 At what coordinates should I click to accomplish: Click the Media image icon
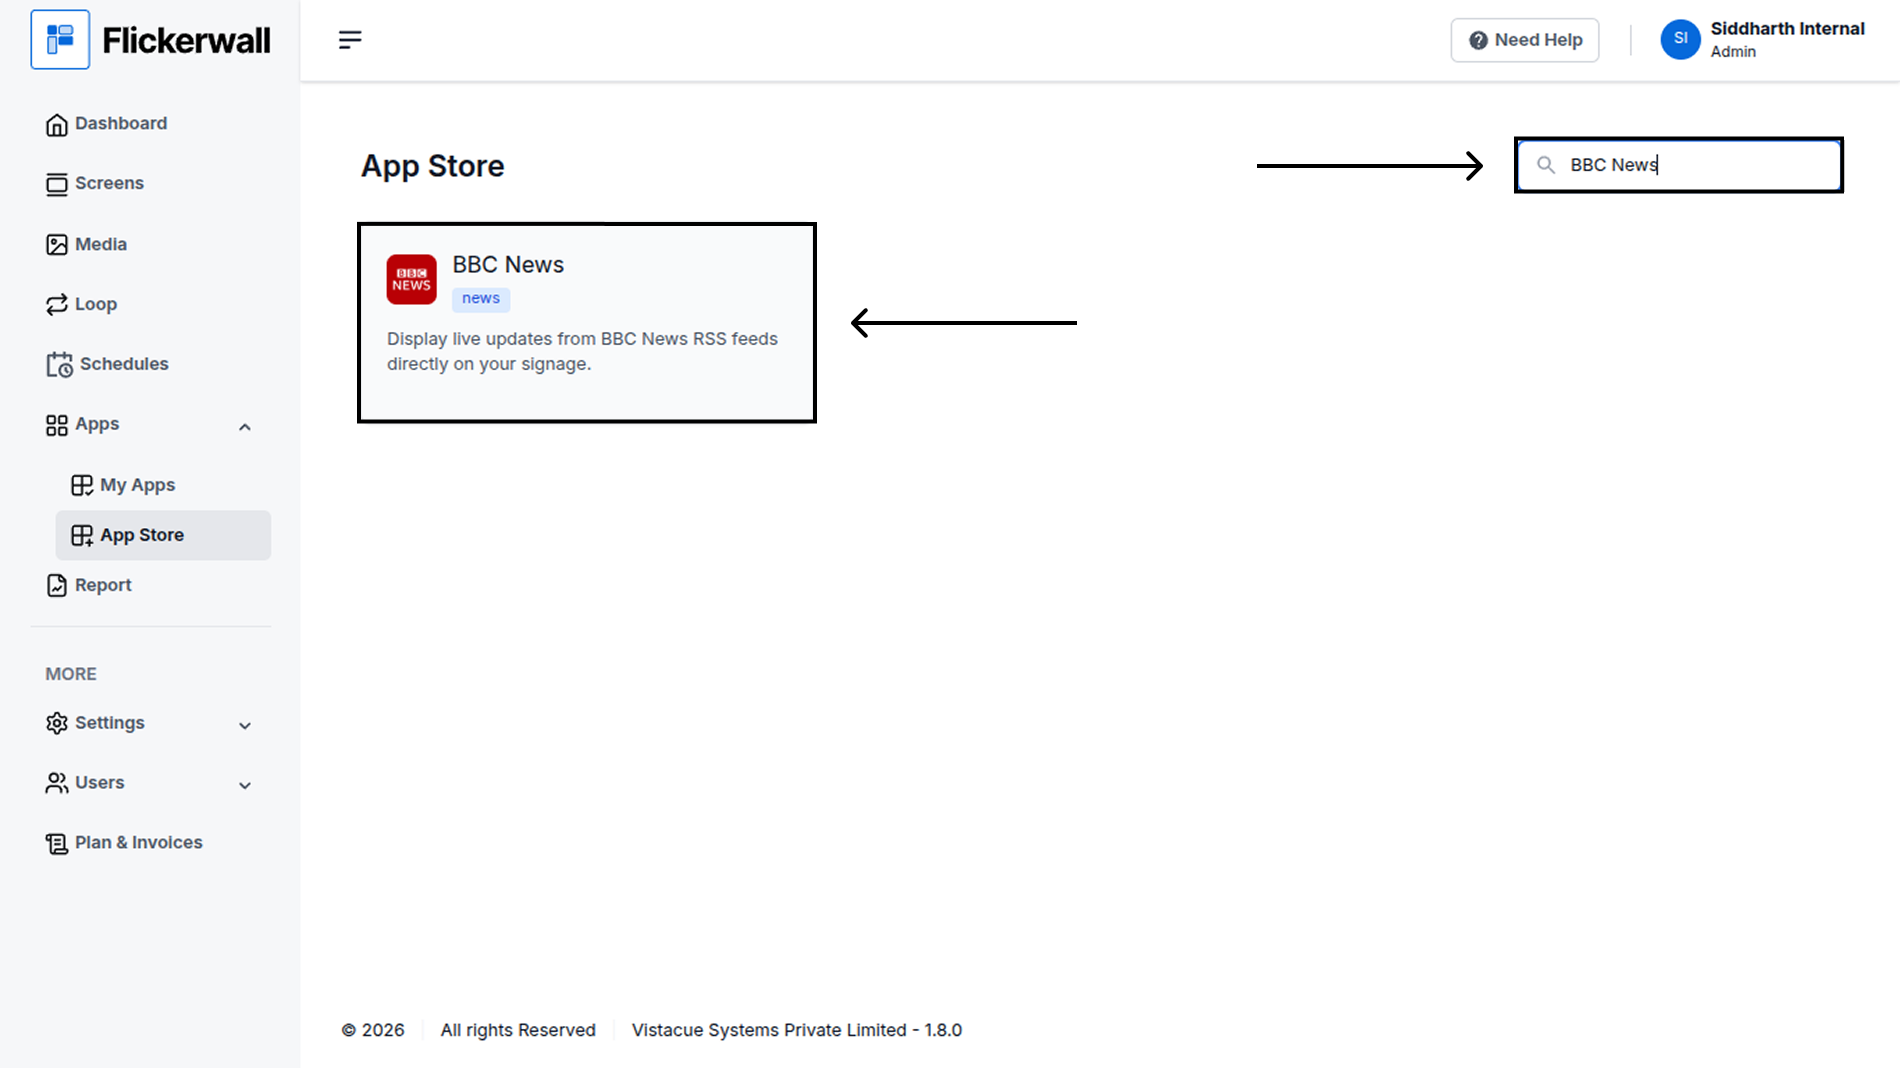(57, 245)
